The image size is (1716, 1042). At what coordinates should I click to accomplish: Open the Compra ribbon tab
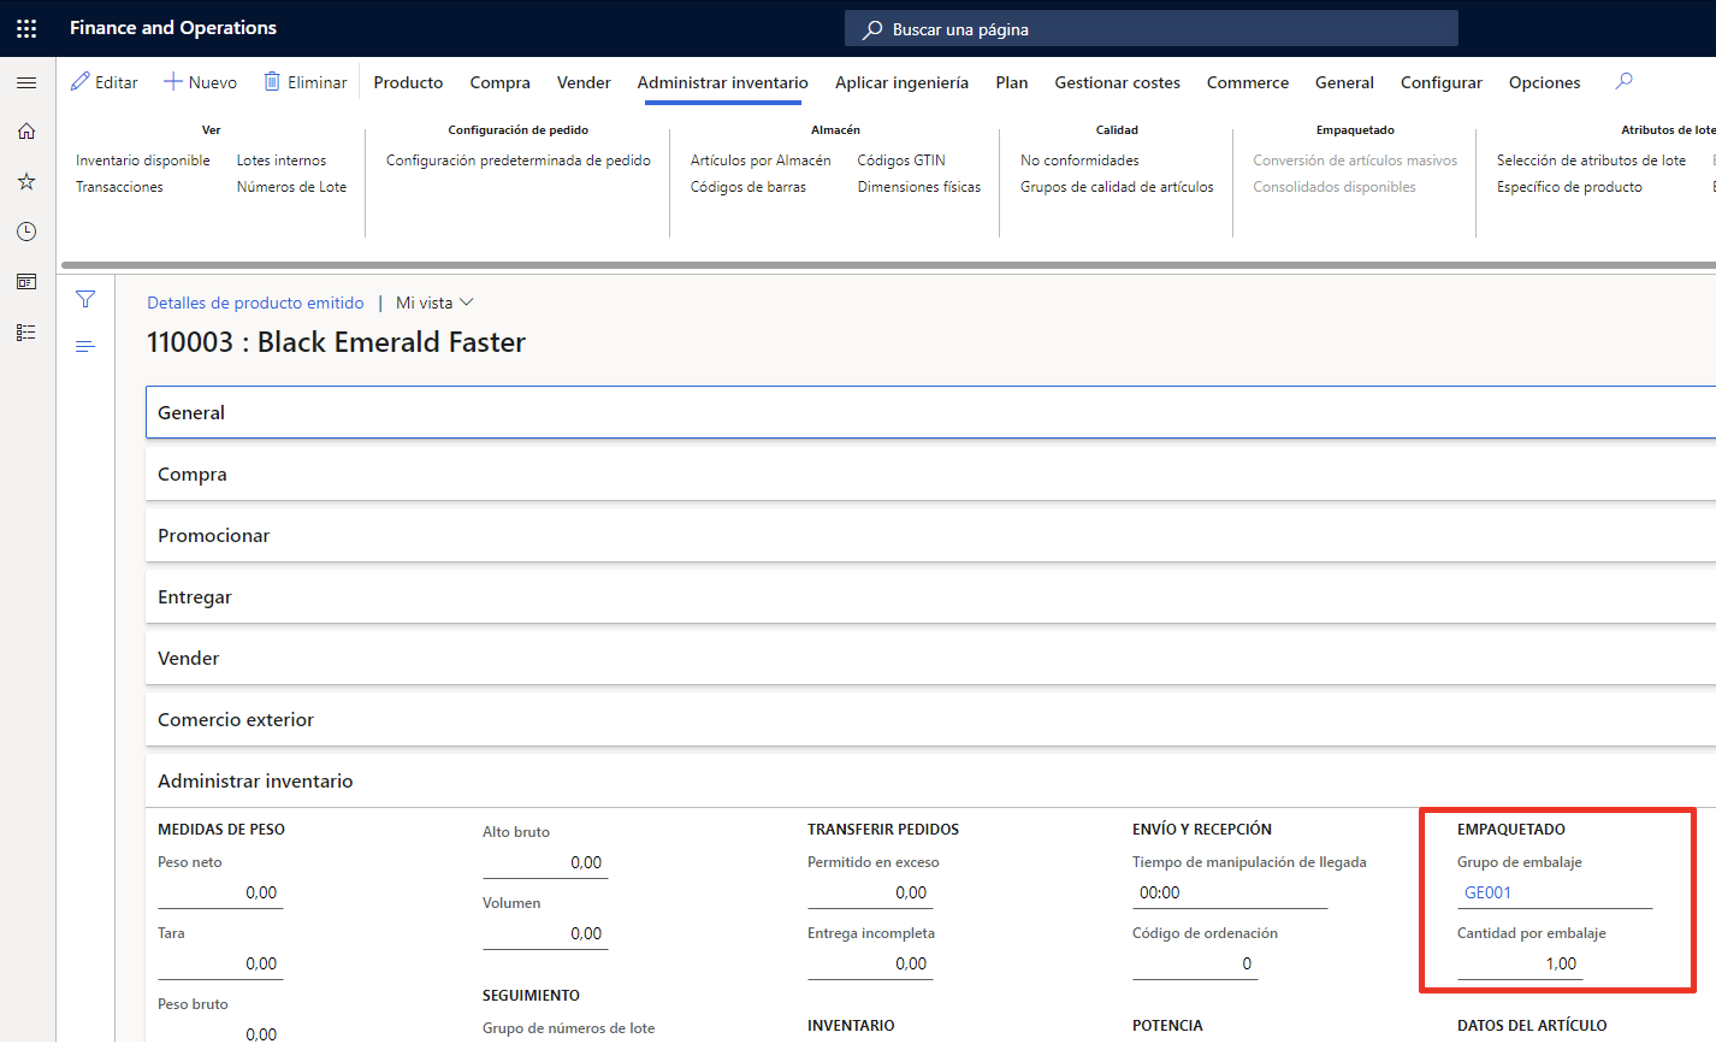click(500, 82)
